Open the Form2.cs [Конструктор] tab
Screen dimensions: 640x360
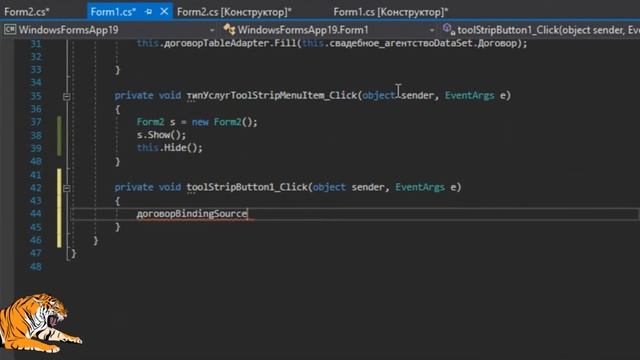tap(234, 12)
